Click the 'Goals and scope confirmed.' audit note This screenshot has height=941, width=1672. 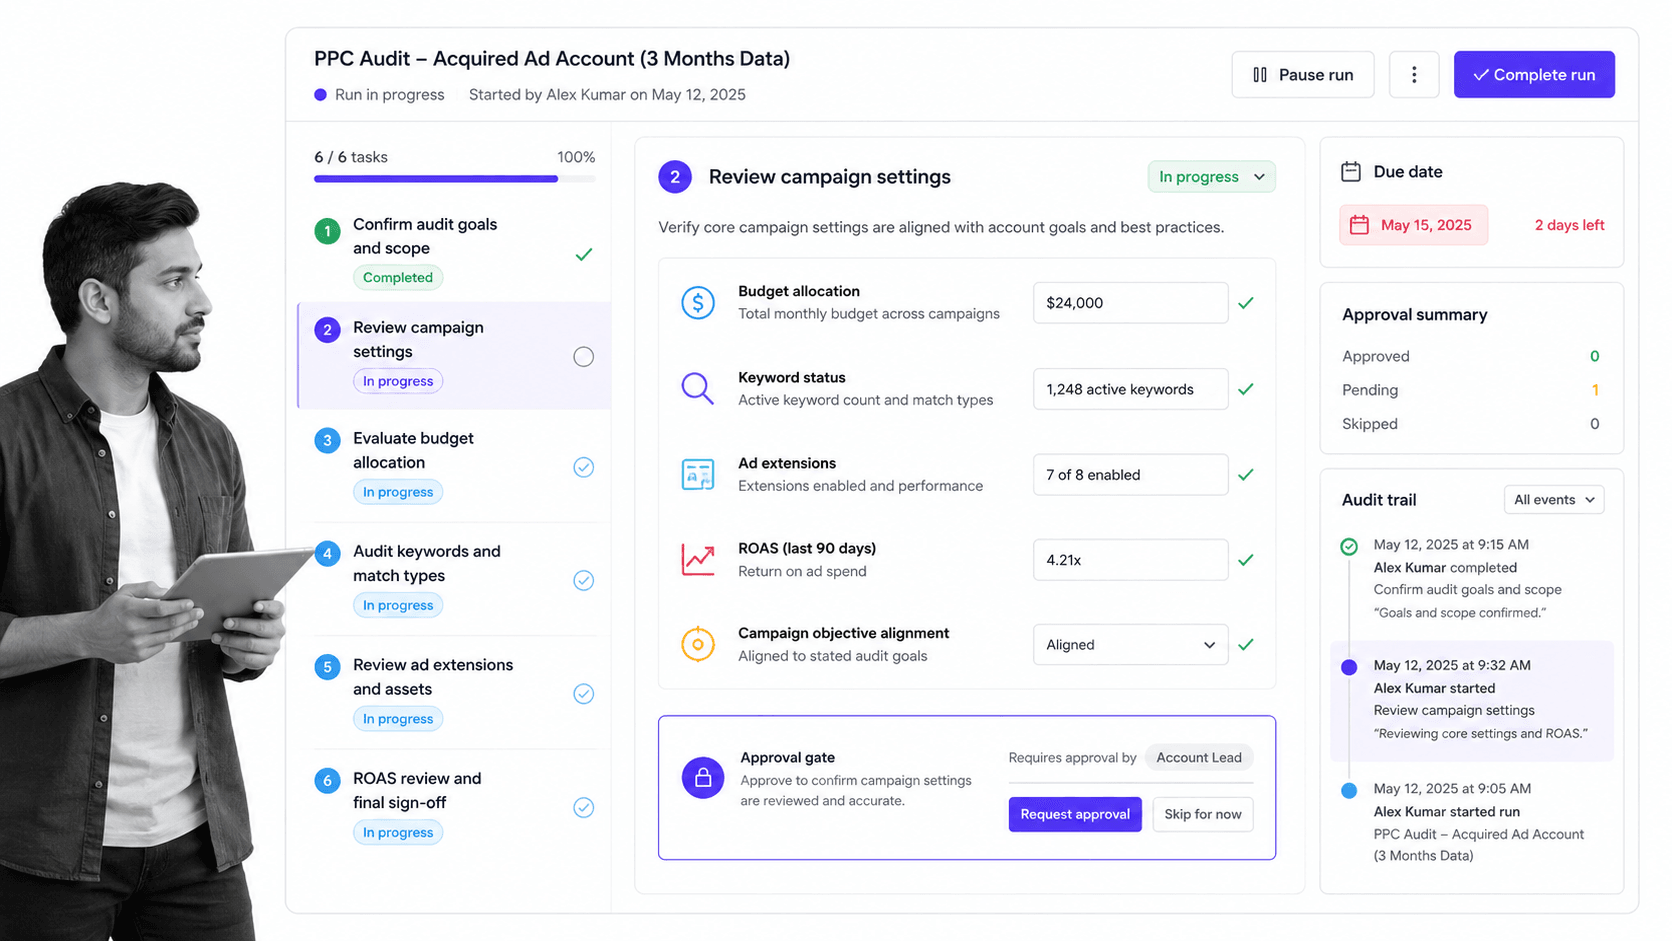tap(1460, 613)
